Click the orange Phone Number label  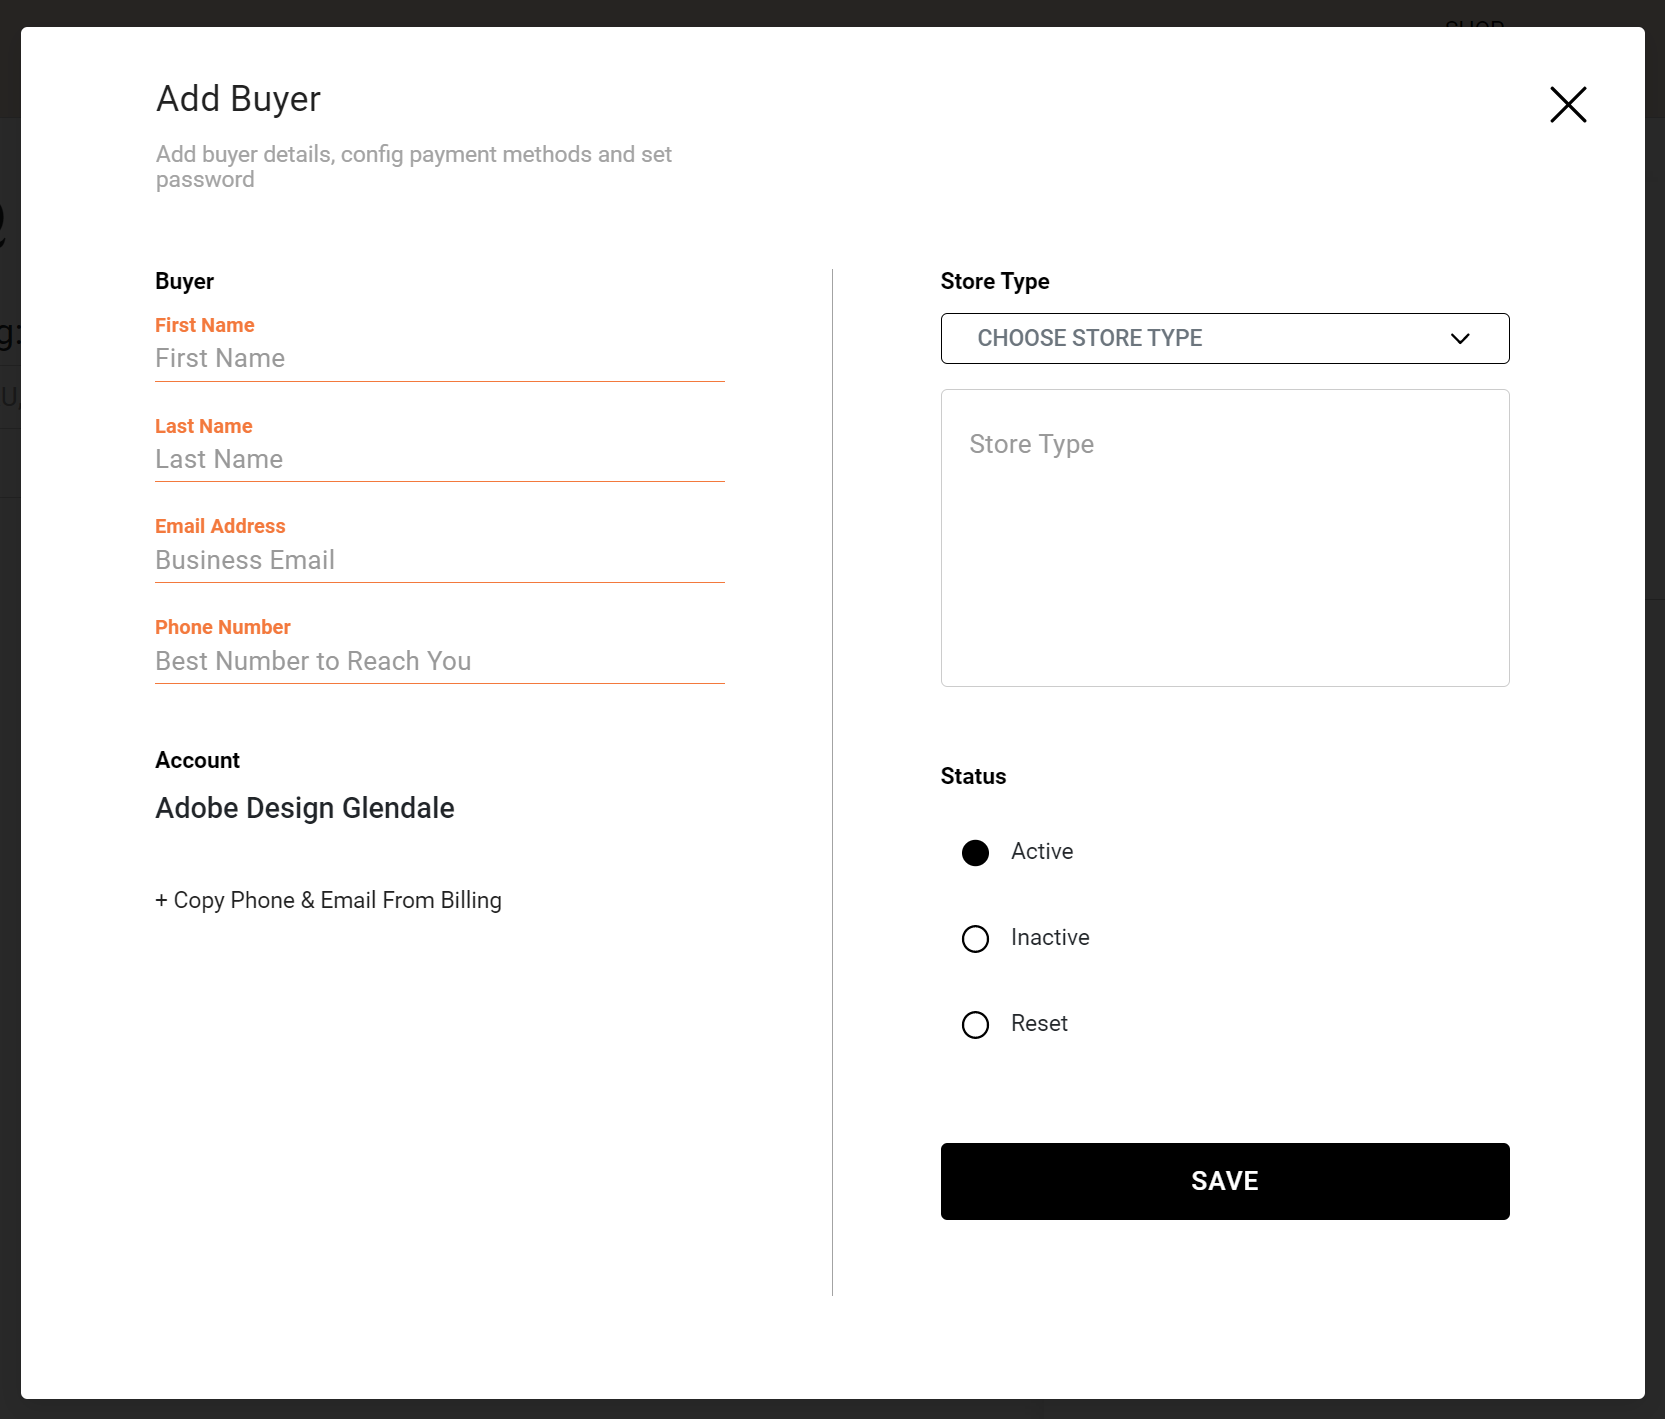pos(223,627)
